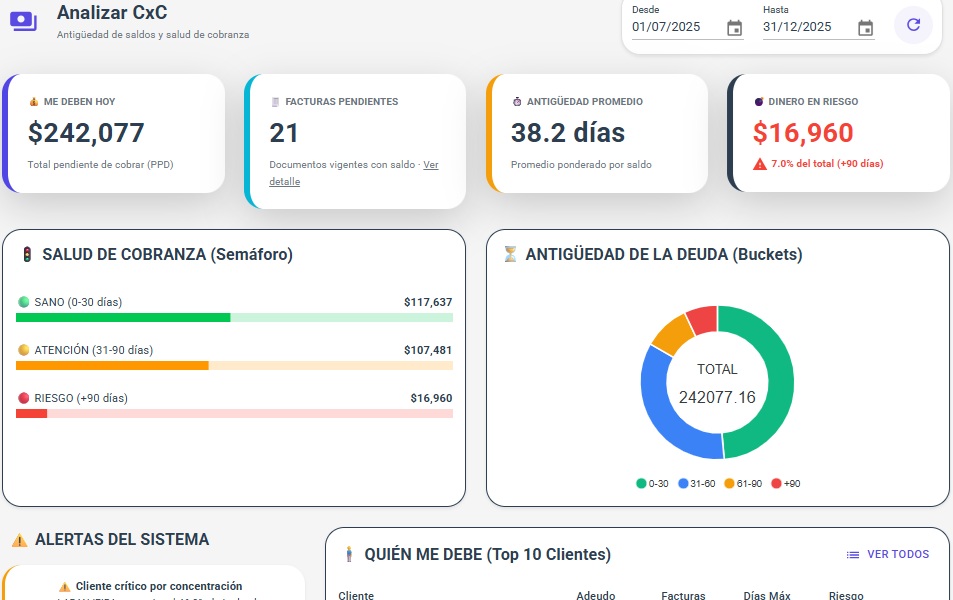Viewport: 953px width, 600px height.
Task: Click the Analizar CxC money icon
Action: pos(23,22)
